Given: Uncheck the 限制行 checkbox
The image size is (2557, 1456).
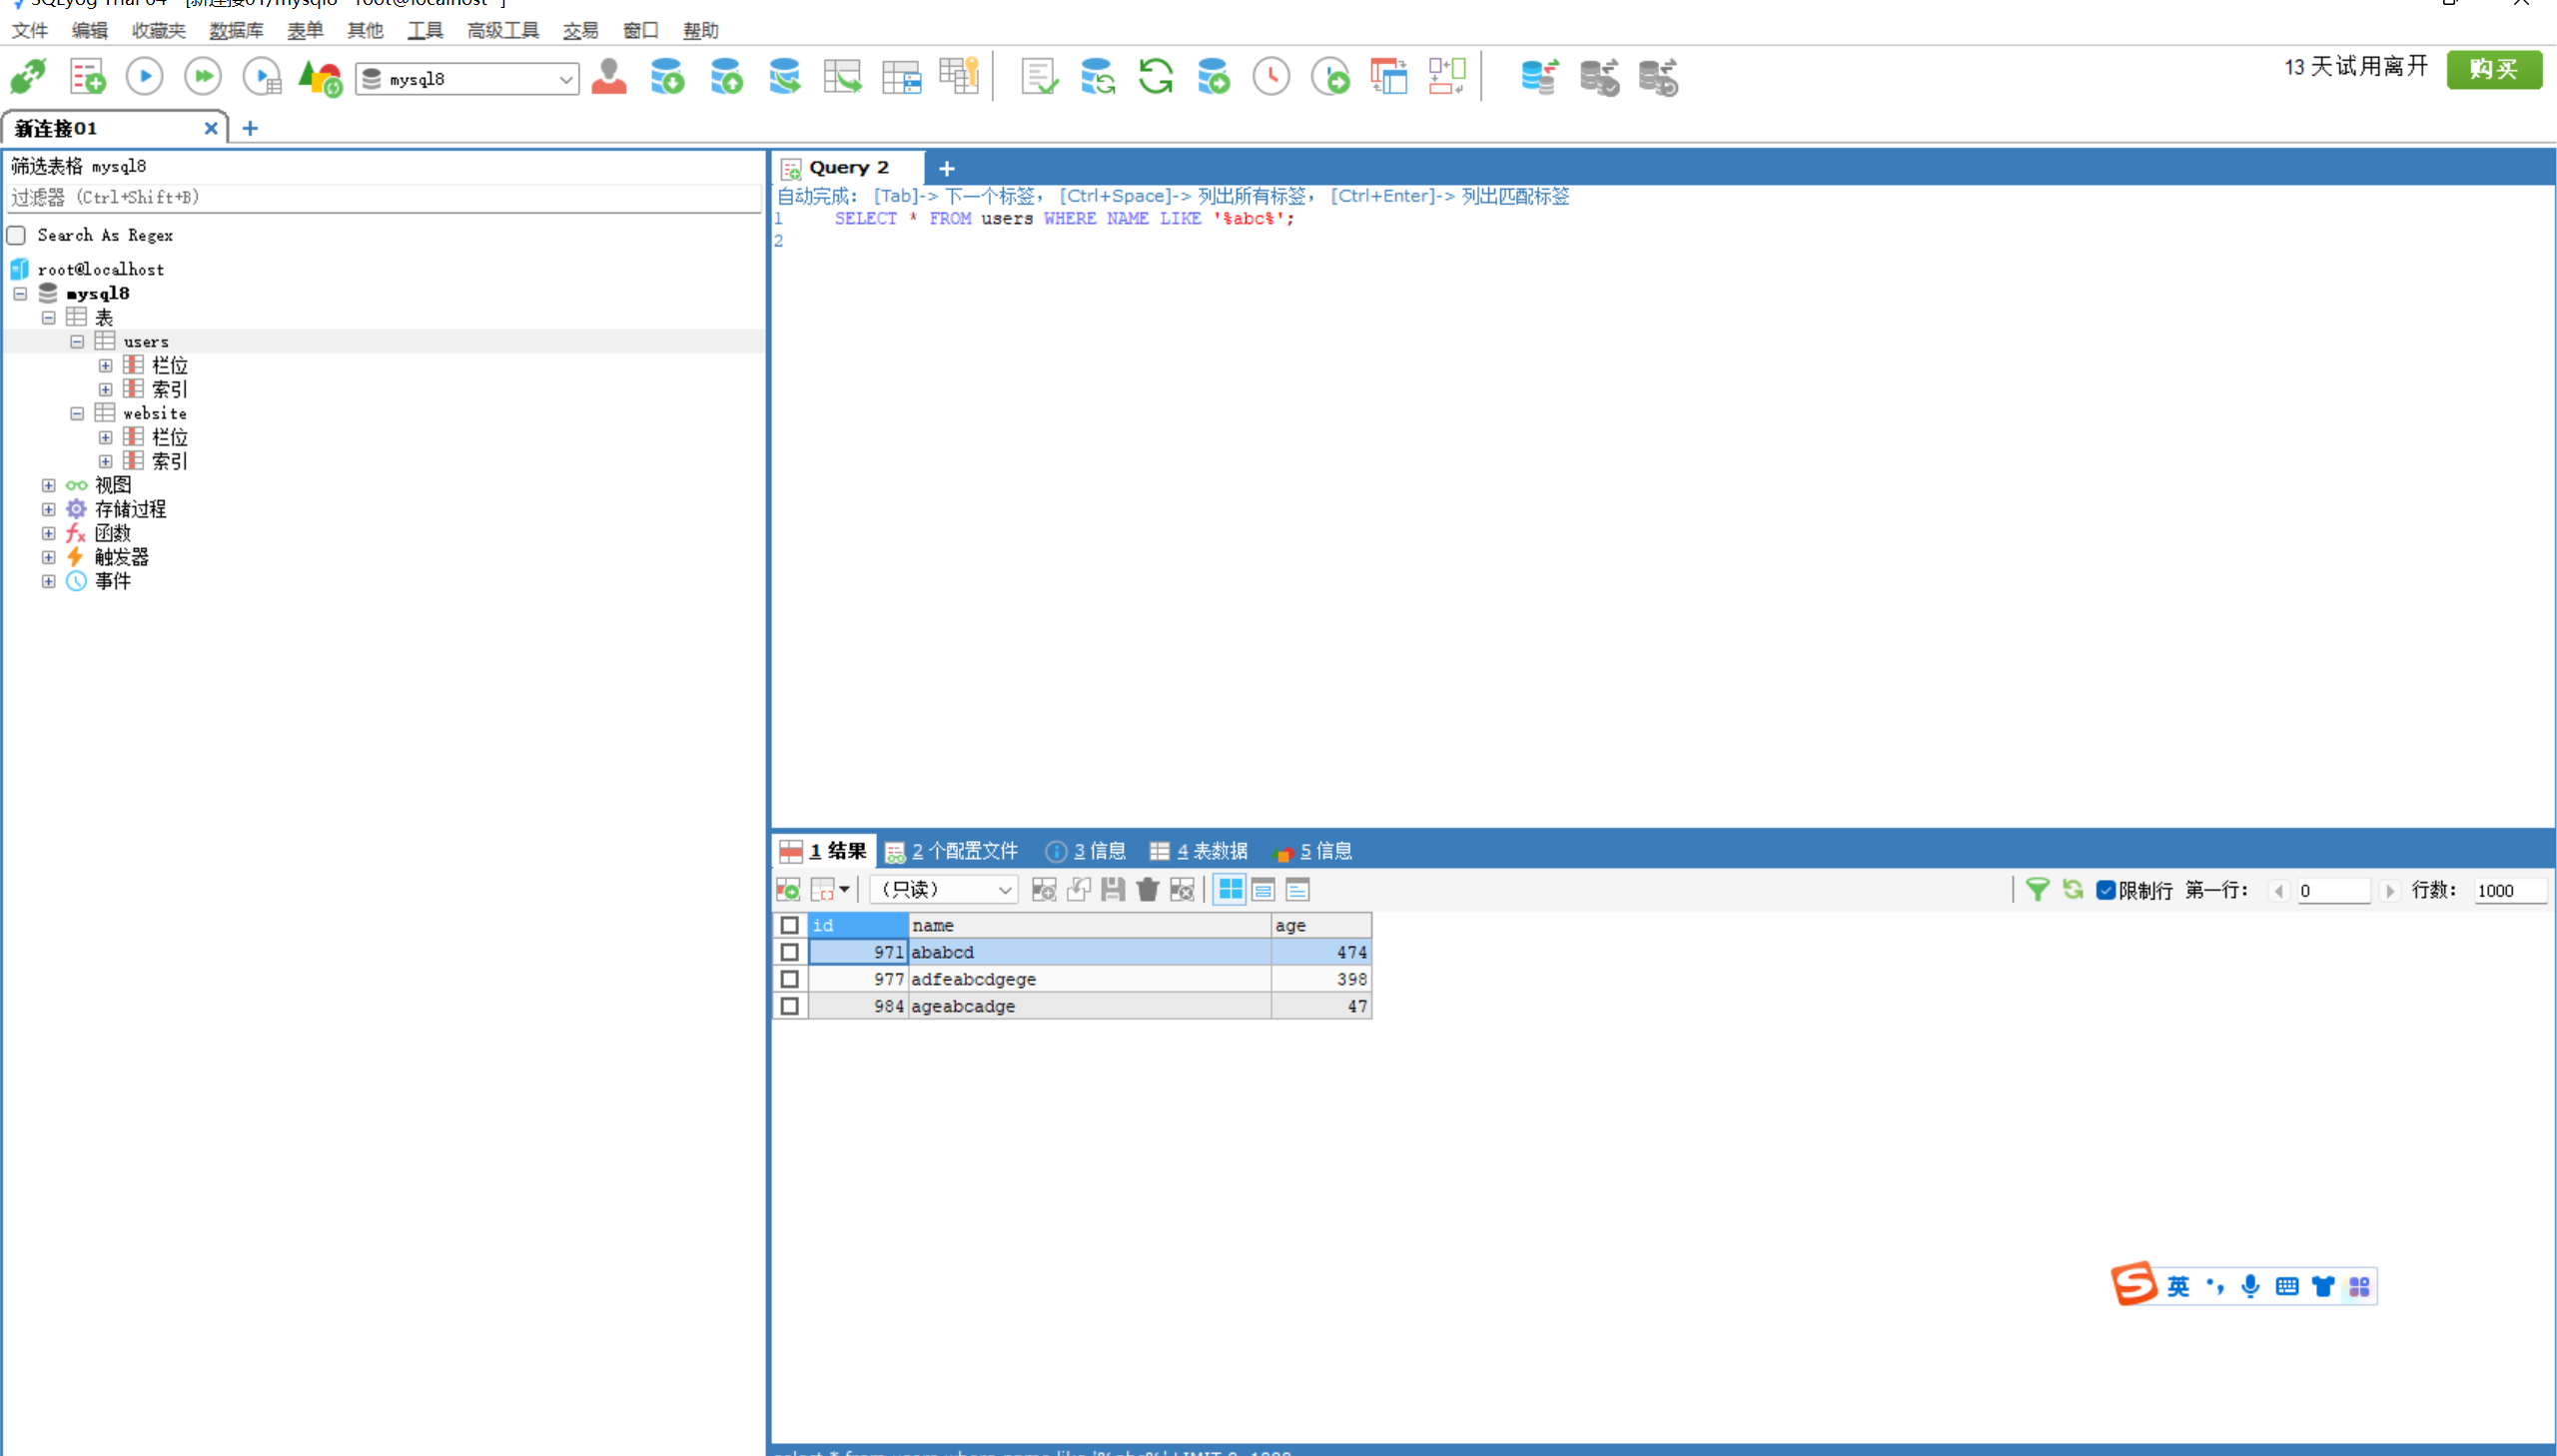Looking at the screenshot, I should pyautogui.click(x=2105, y=890).
